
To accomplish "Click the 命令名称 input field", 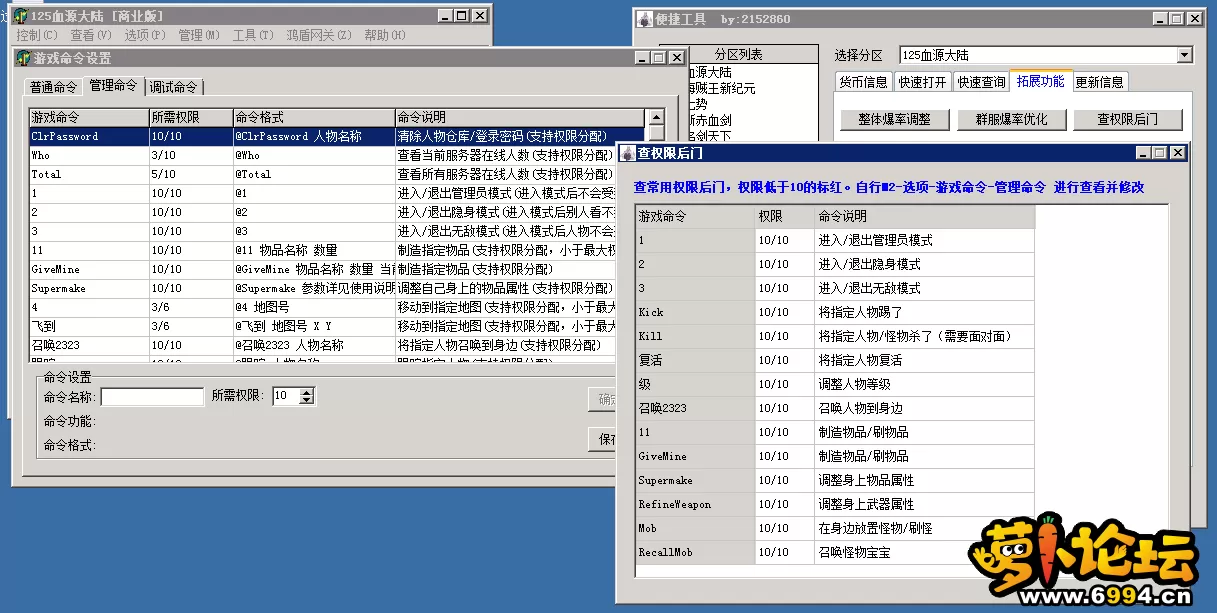I will pos(153,396).
